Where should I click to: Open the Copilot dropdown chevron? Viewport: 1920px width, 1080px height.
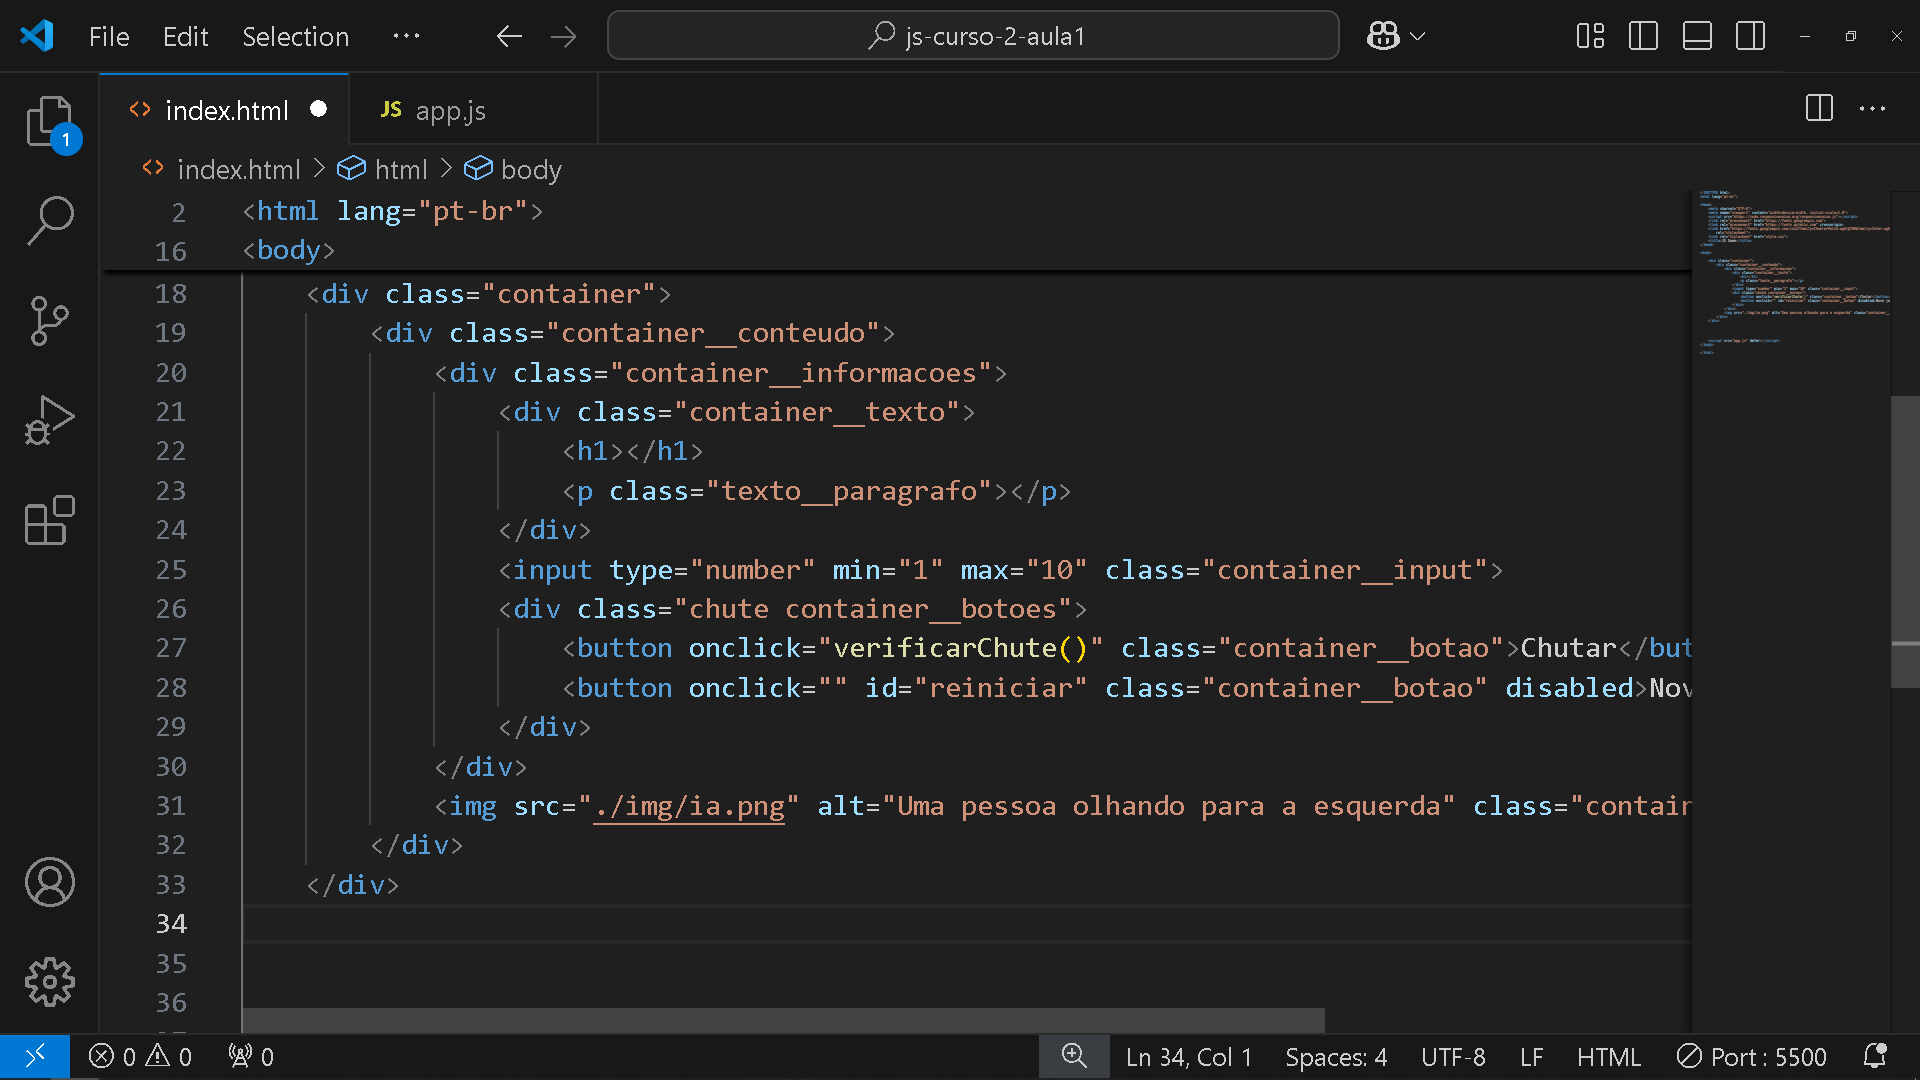point(1418,37)
